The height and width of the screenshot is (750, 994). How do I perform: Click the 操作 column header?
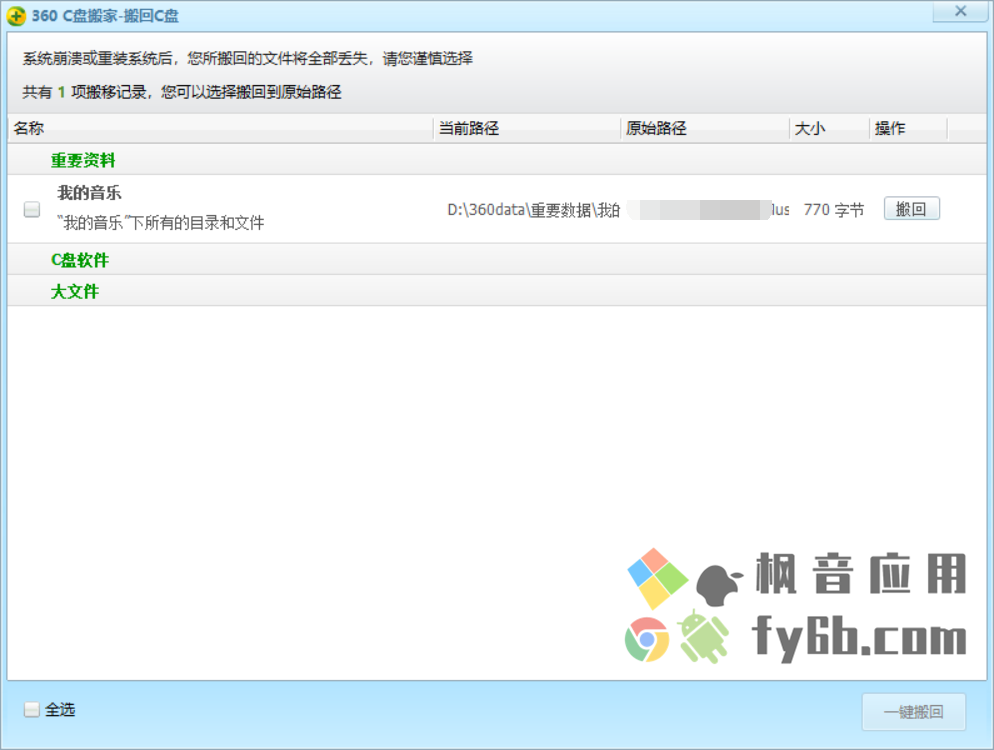coord(908,128)
